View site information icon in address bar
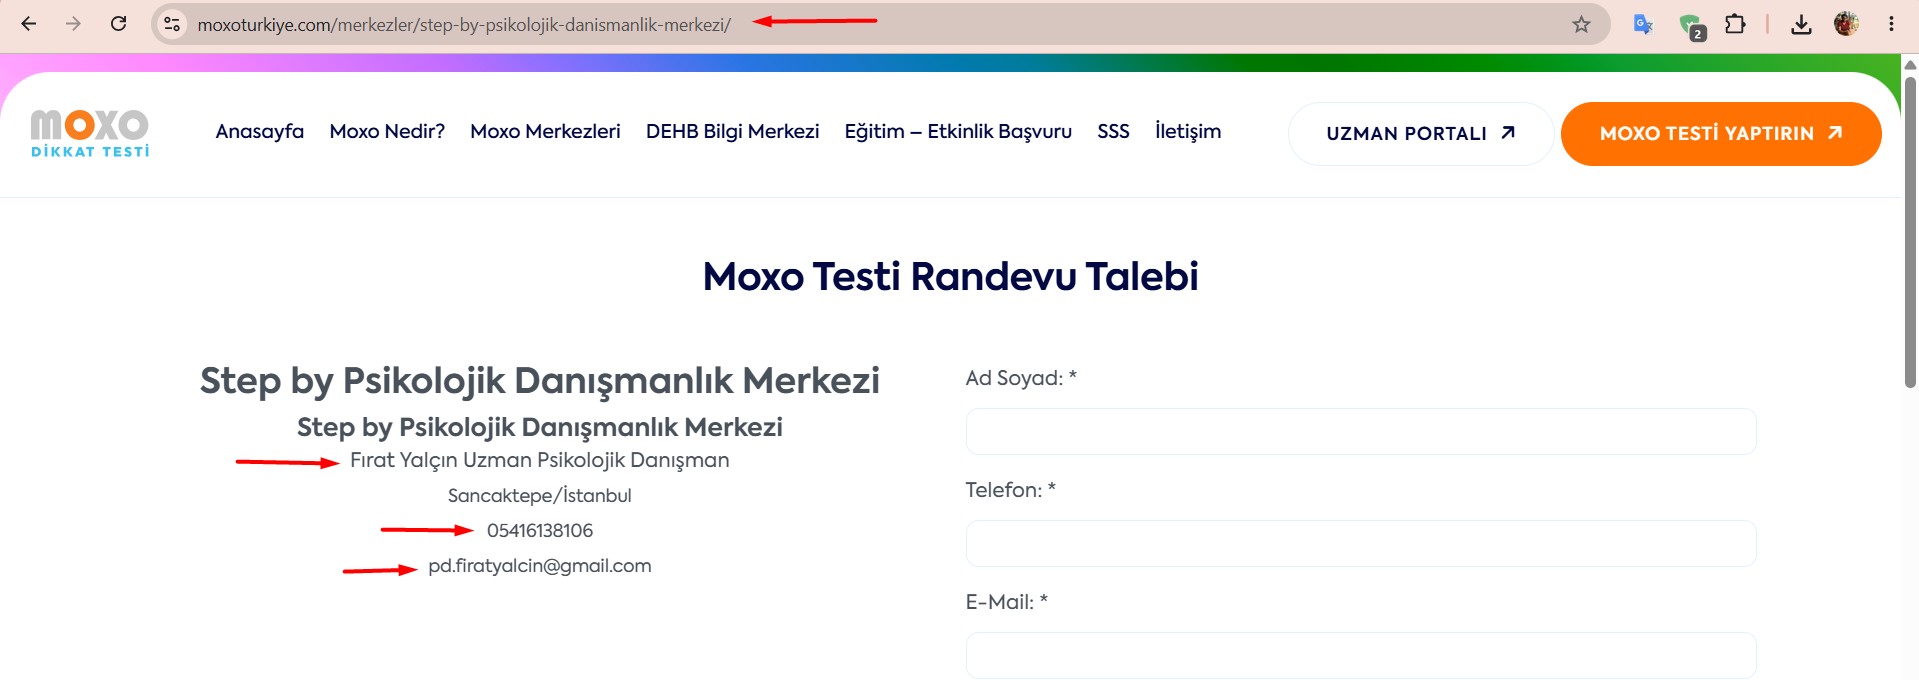Image resolution: width=1919 pixels, height=680 pixels. point(172,24)
